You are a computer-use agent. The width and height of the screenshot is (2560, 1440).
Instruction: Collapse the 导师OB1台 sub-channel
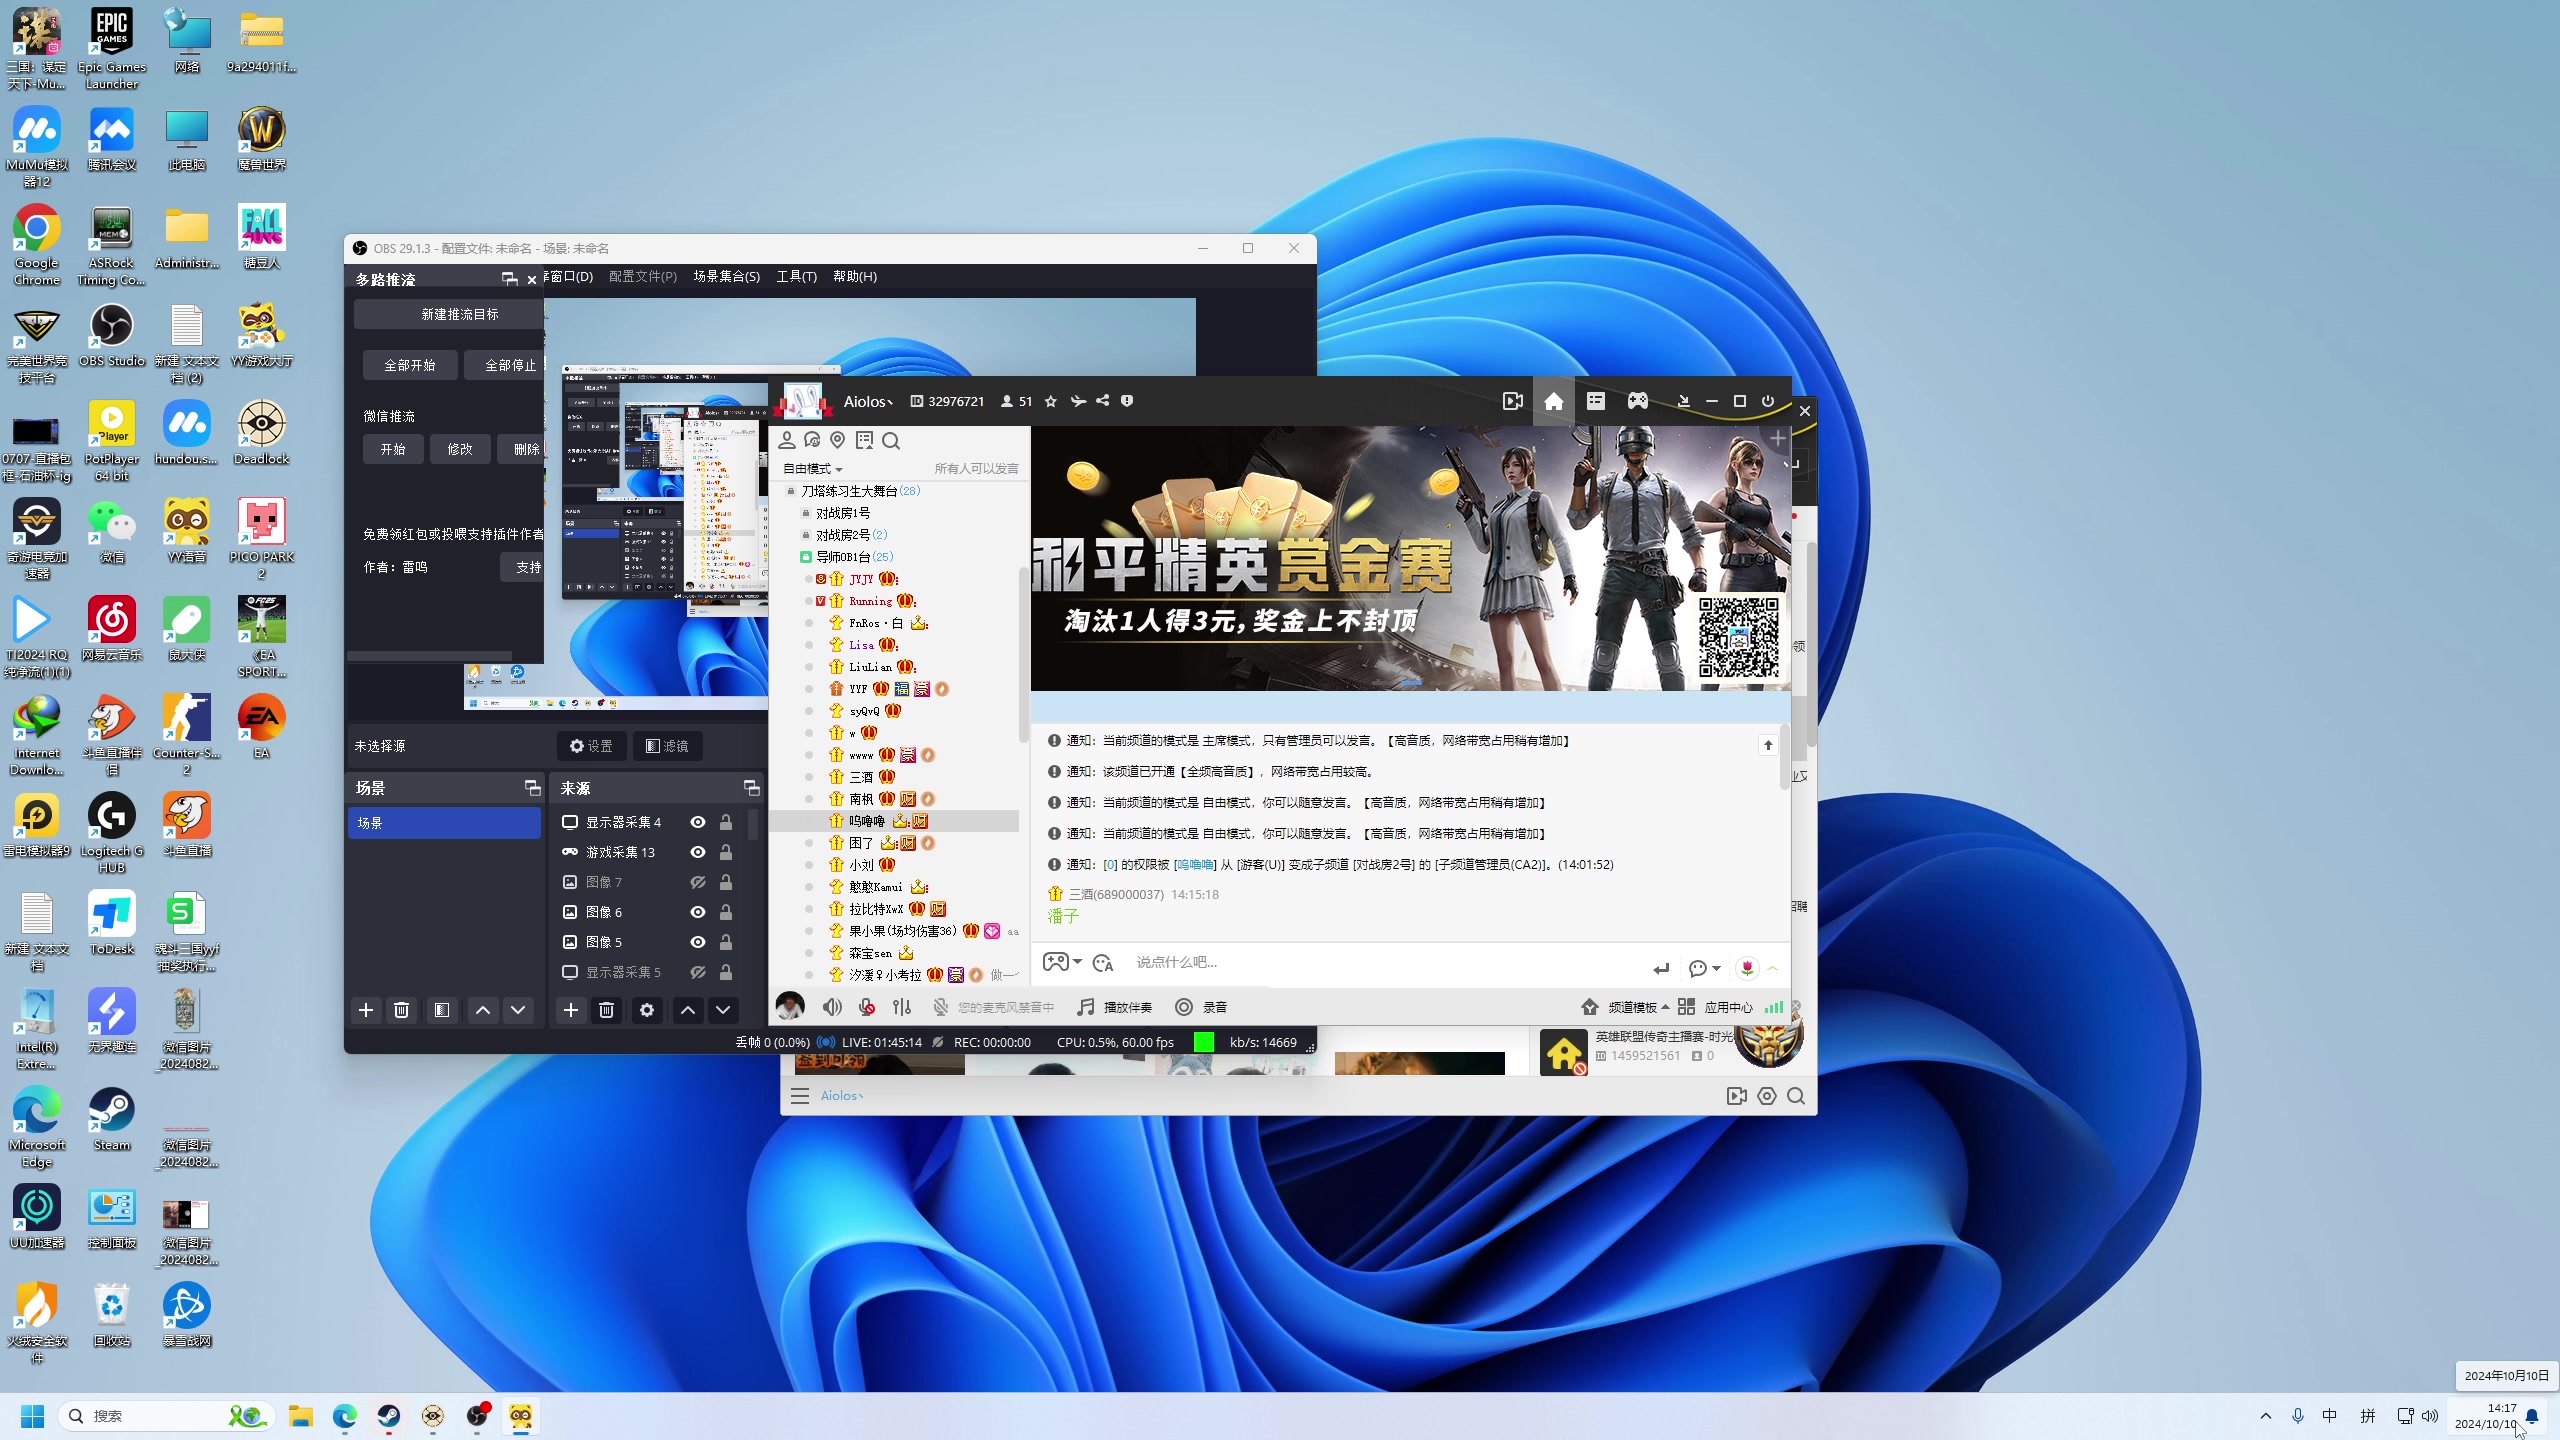(805, 557)
